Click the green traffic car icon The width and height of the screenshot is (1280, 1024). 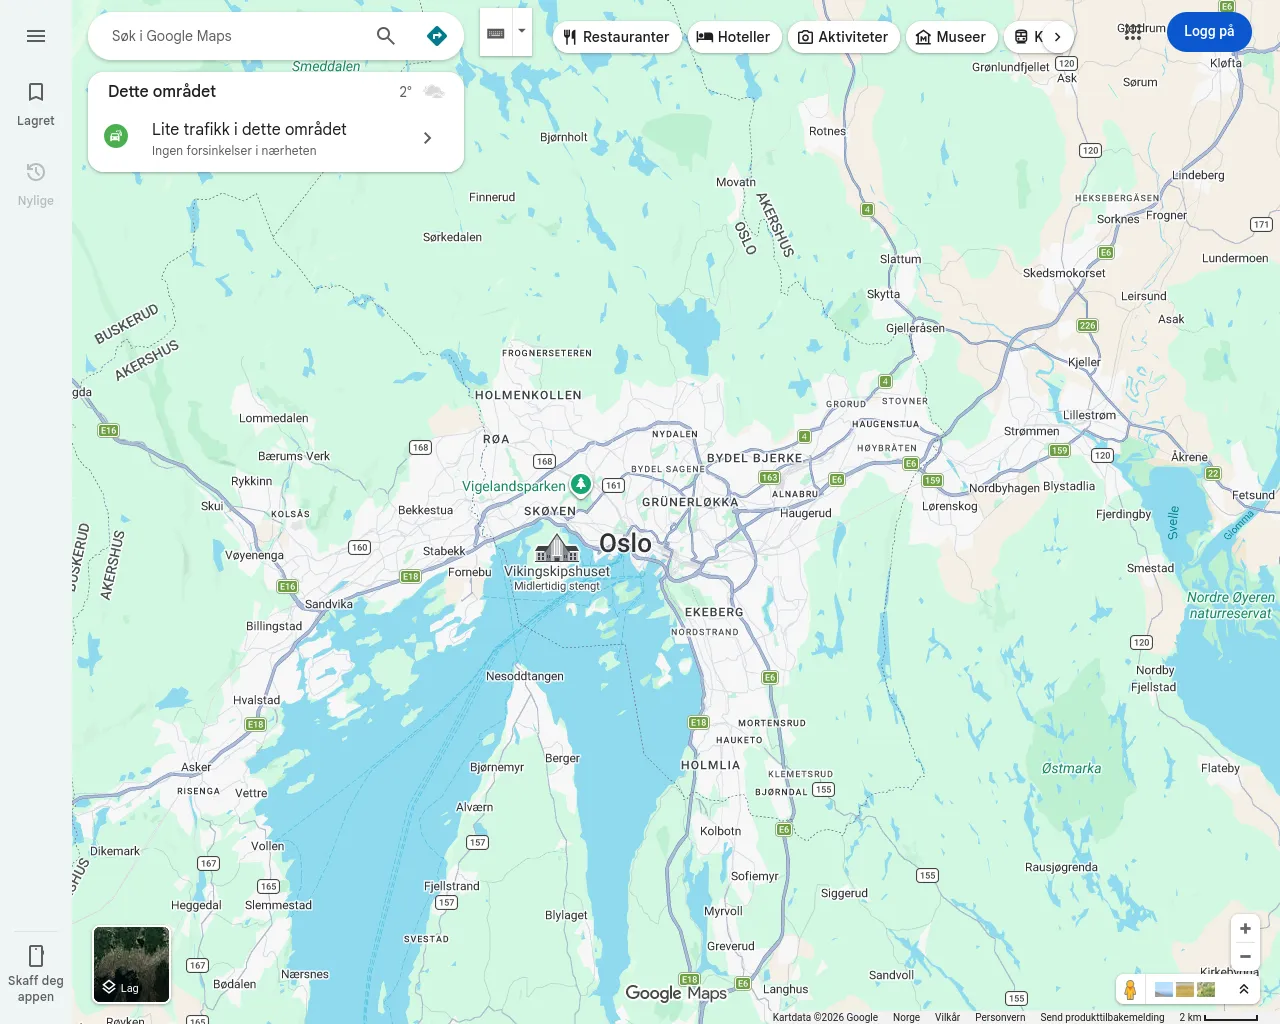pos(116,136)
